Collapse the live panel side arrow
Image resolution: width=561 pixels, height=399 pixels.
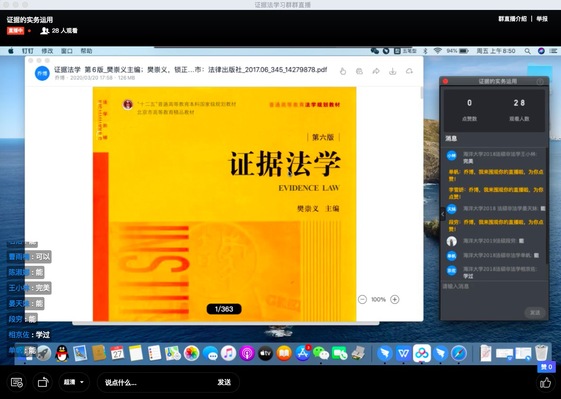point(443,214)
